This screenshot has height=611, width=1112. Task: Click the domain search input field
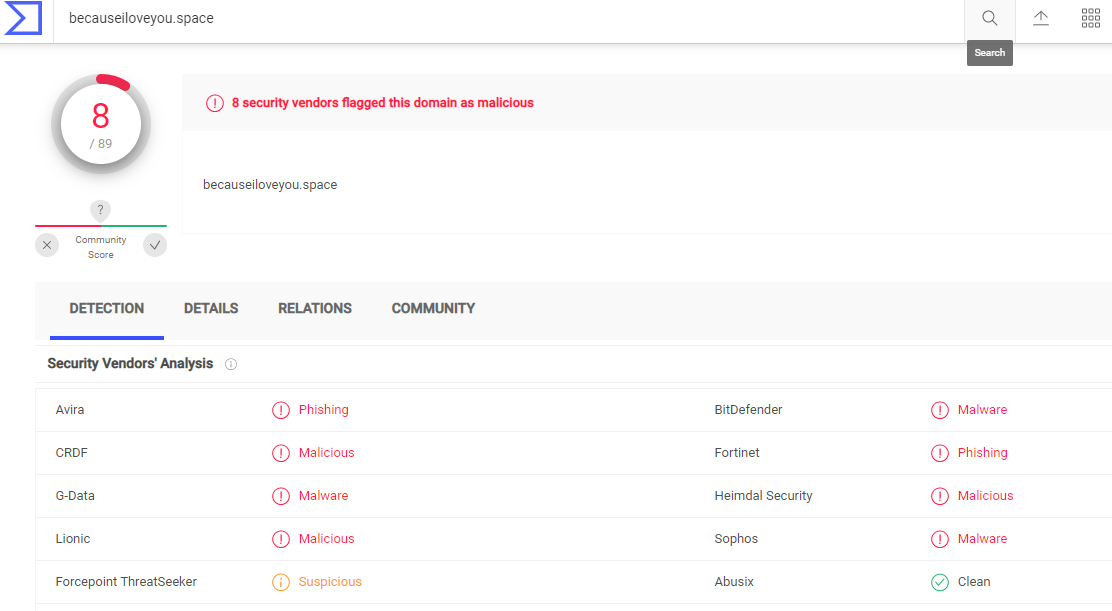coord(500,19)
